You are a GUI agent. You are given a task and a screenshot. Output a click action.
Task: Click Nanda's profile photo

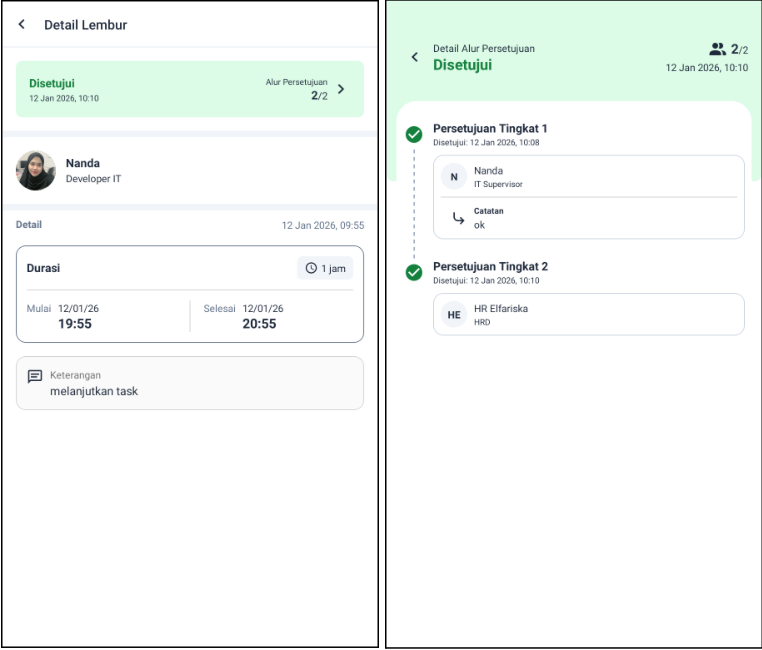tap(36, 171)
